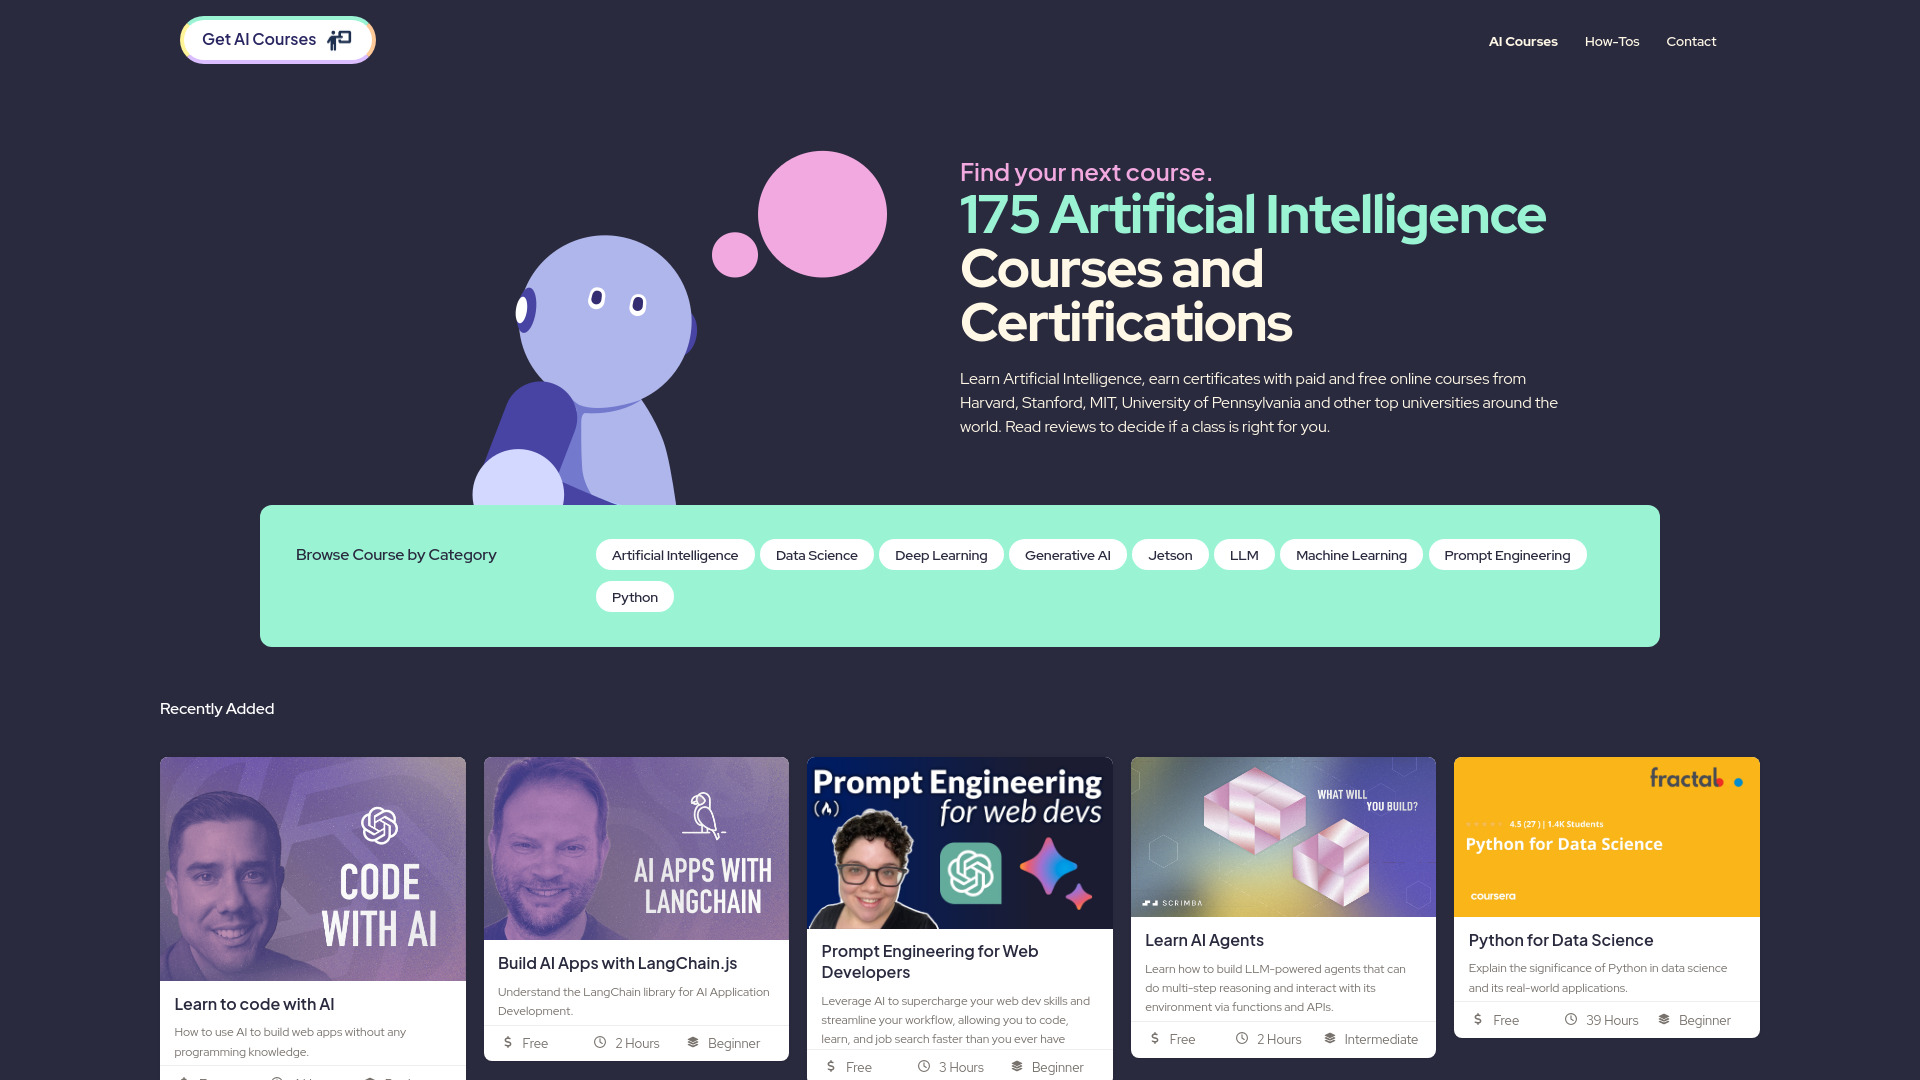This screenshot has width=1920, height=1080.
Task: Click the bird icon on 'Build AI Apps with LangChain.js'
Action: click(x=703, y=815)
